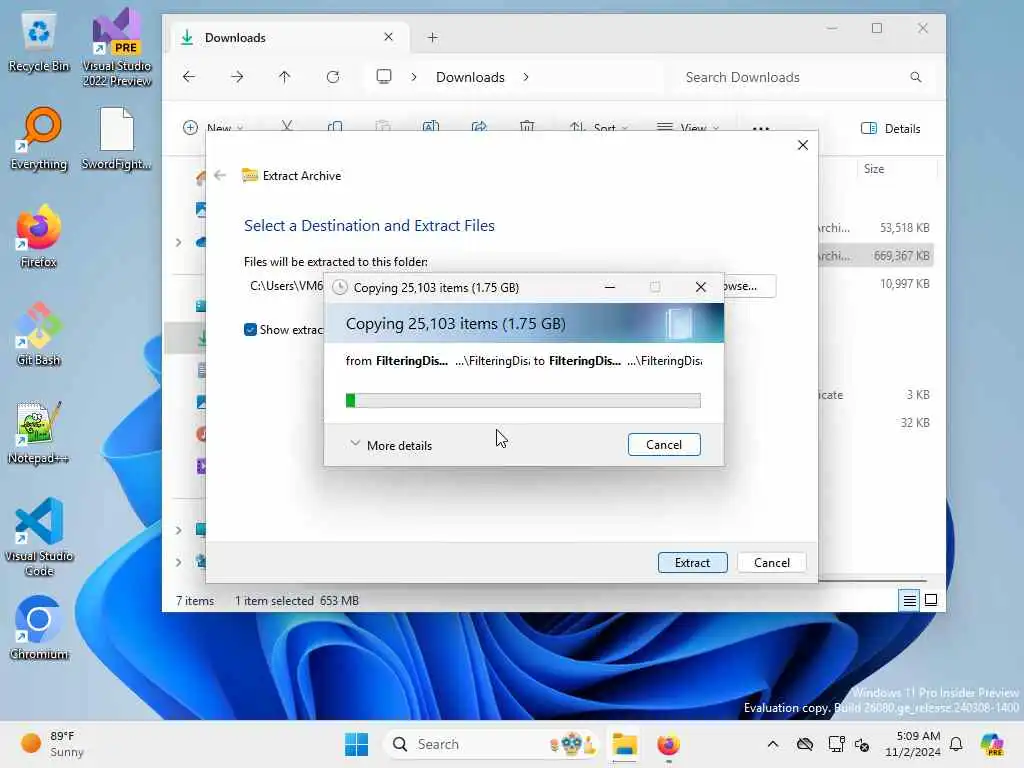Close the Extract Archive dialog

pos(803,145)
